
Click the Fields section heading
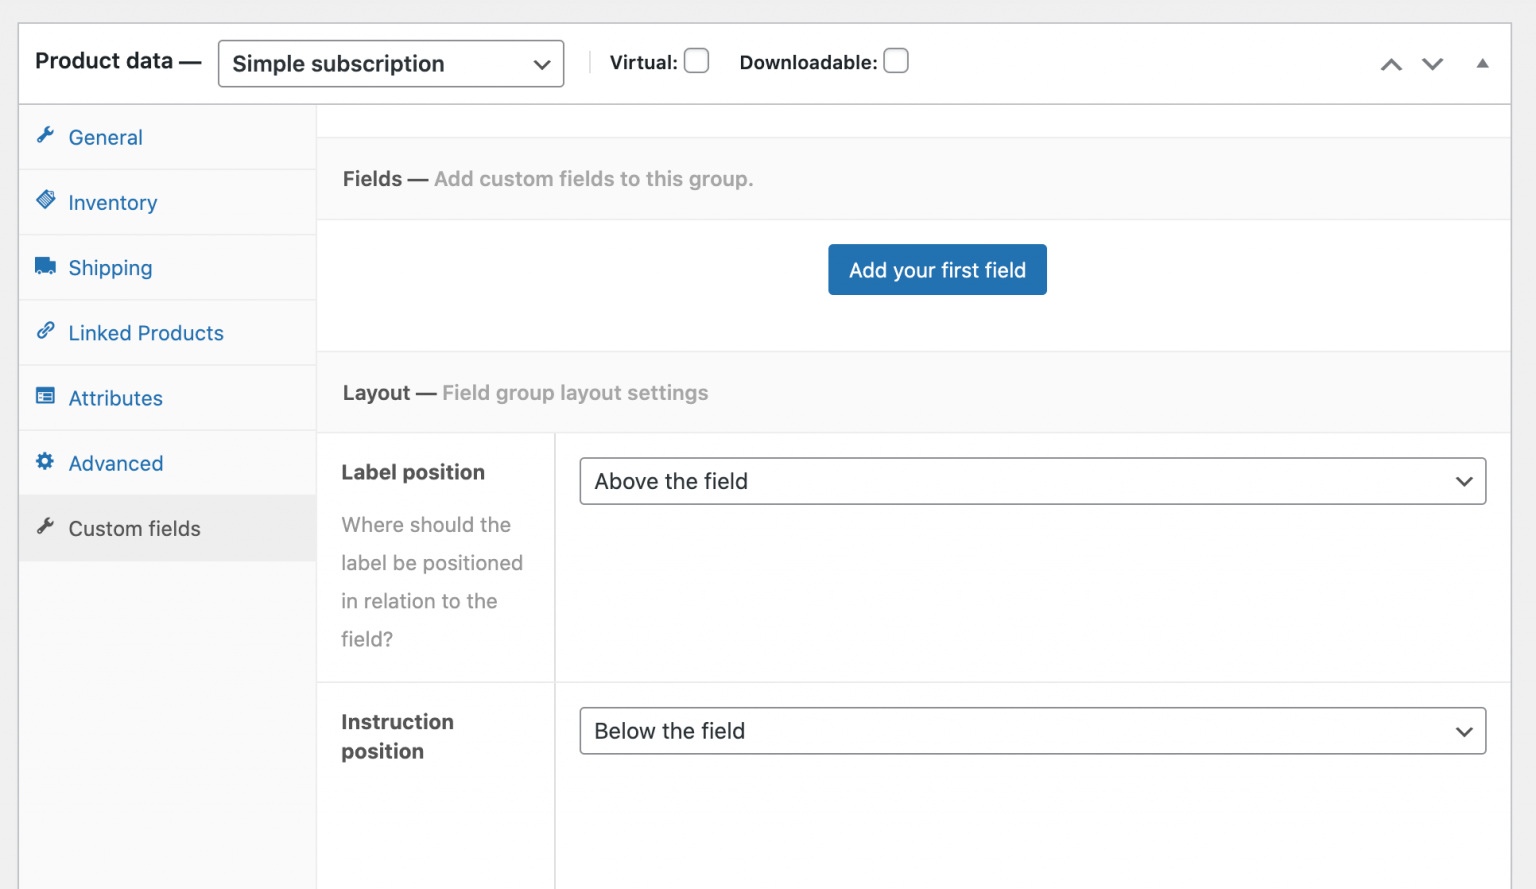[372, 178]
